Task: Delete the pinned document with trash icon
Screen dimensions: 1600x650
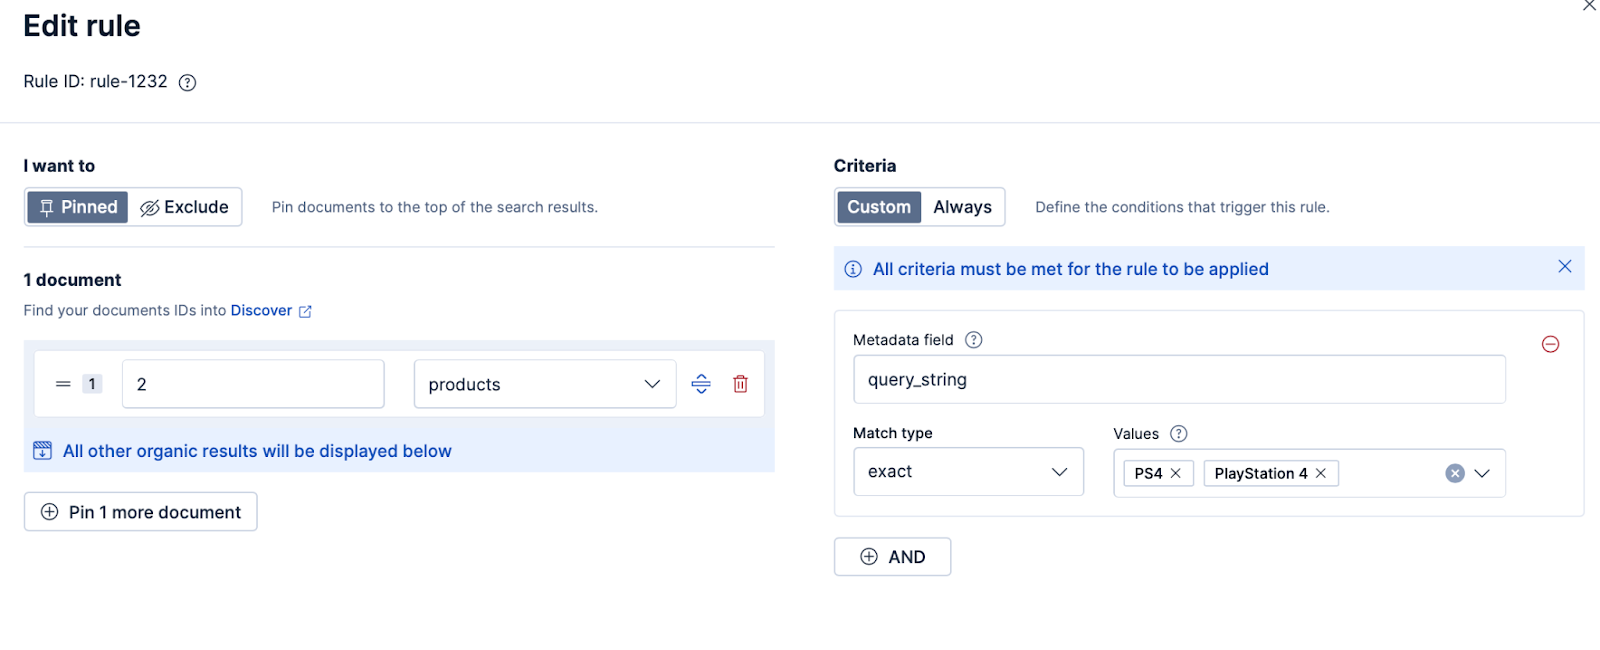Action: point(740,383)
